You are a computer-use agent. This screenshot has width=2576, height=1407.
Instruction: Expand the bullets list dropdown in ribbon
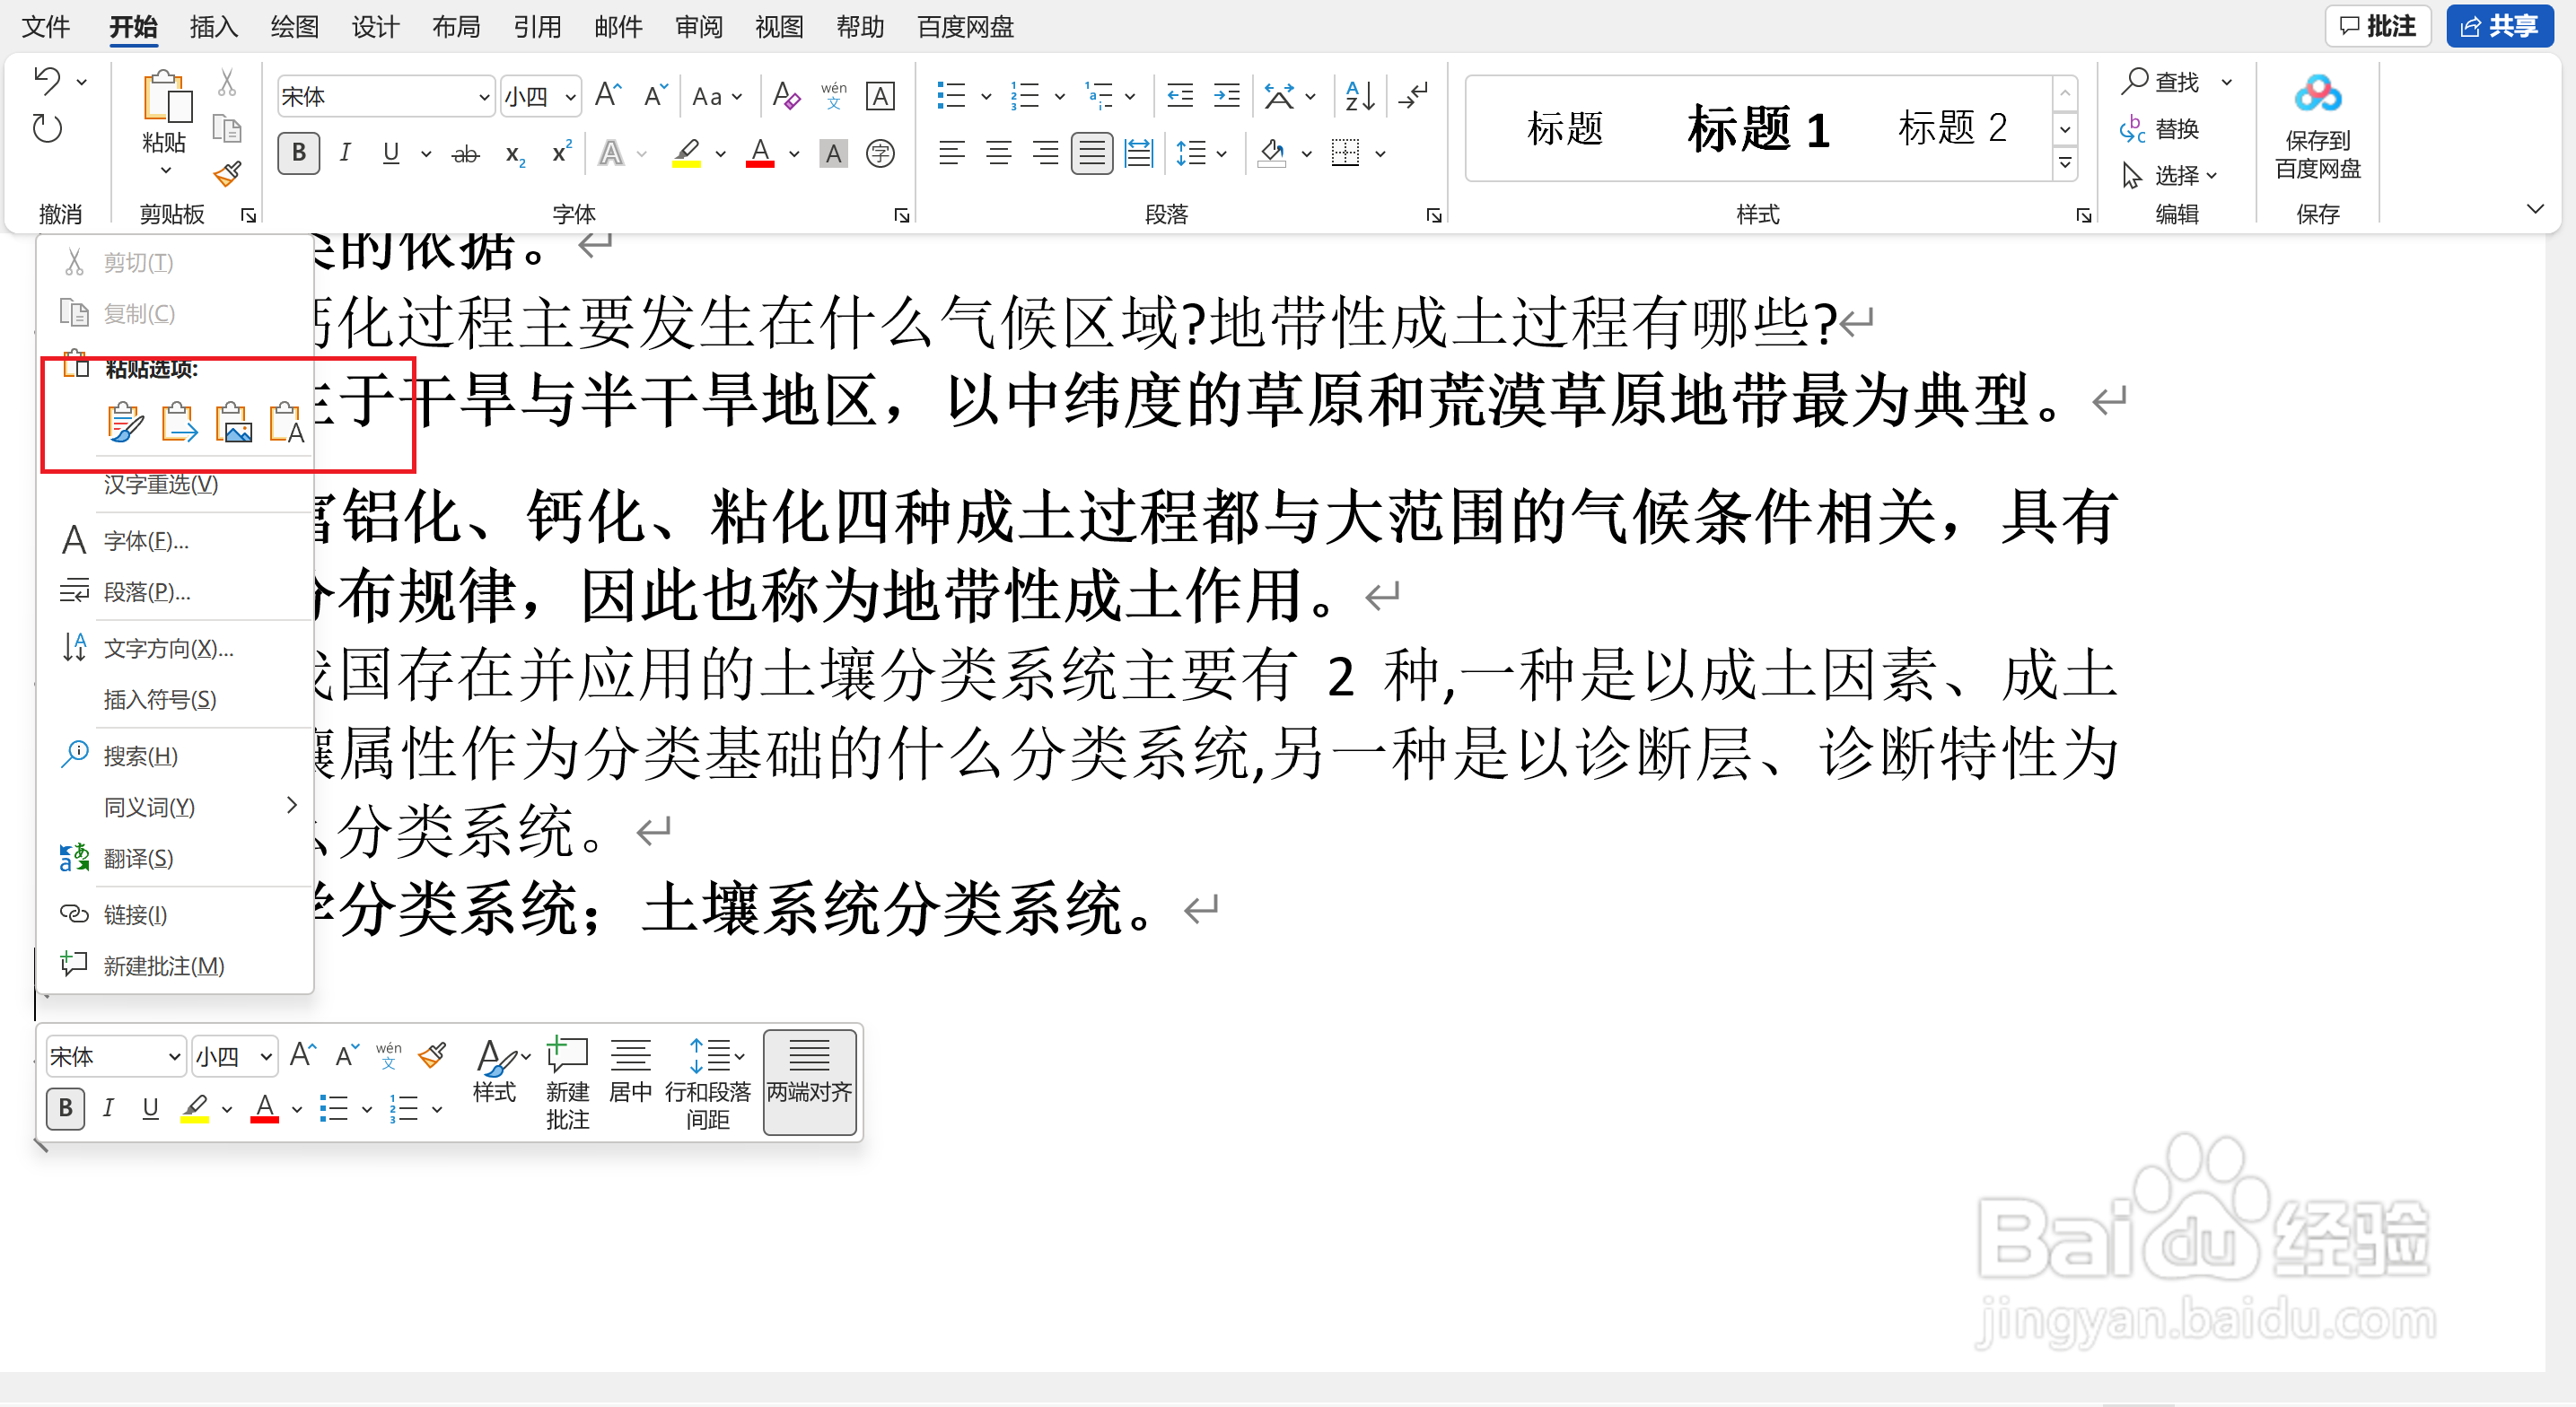point(987,97)
